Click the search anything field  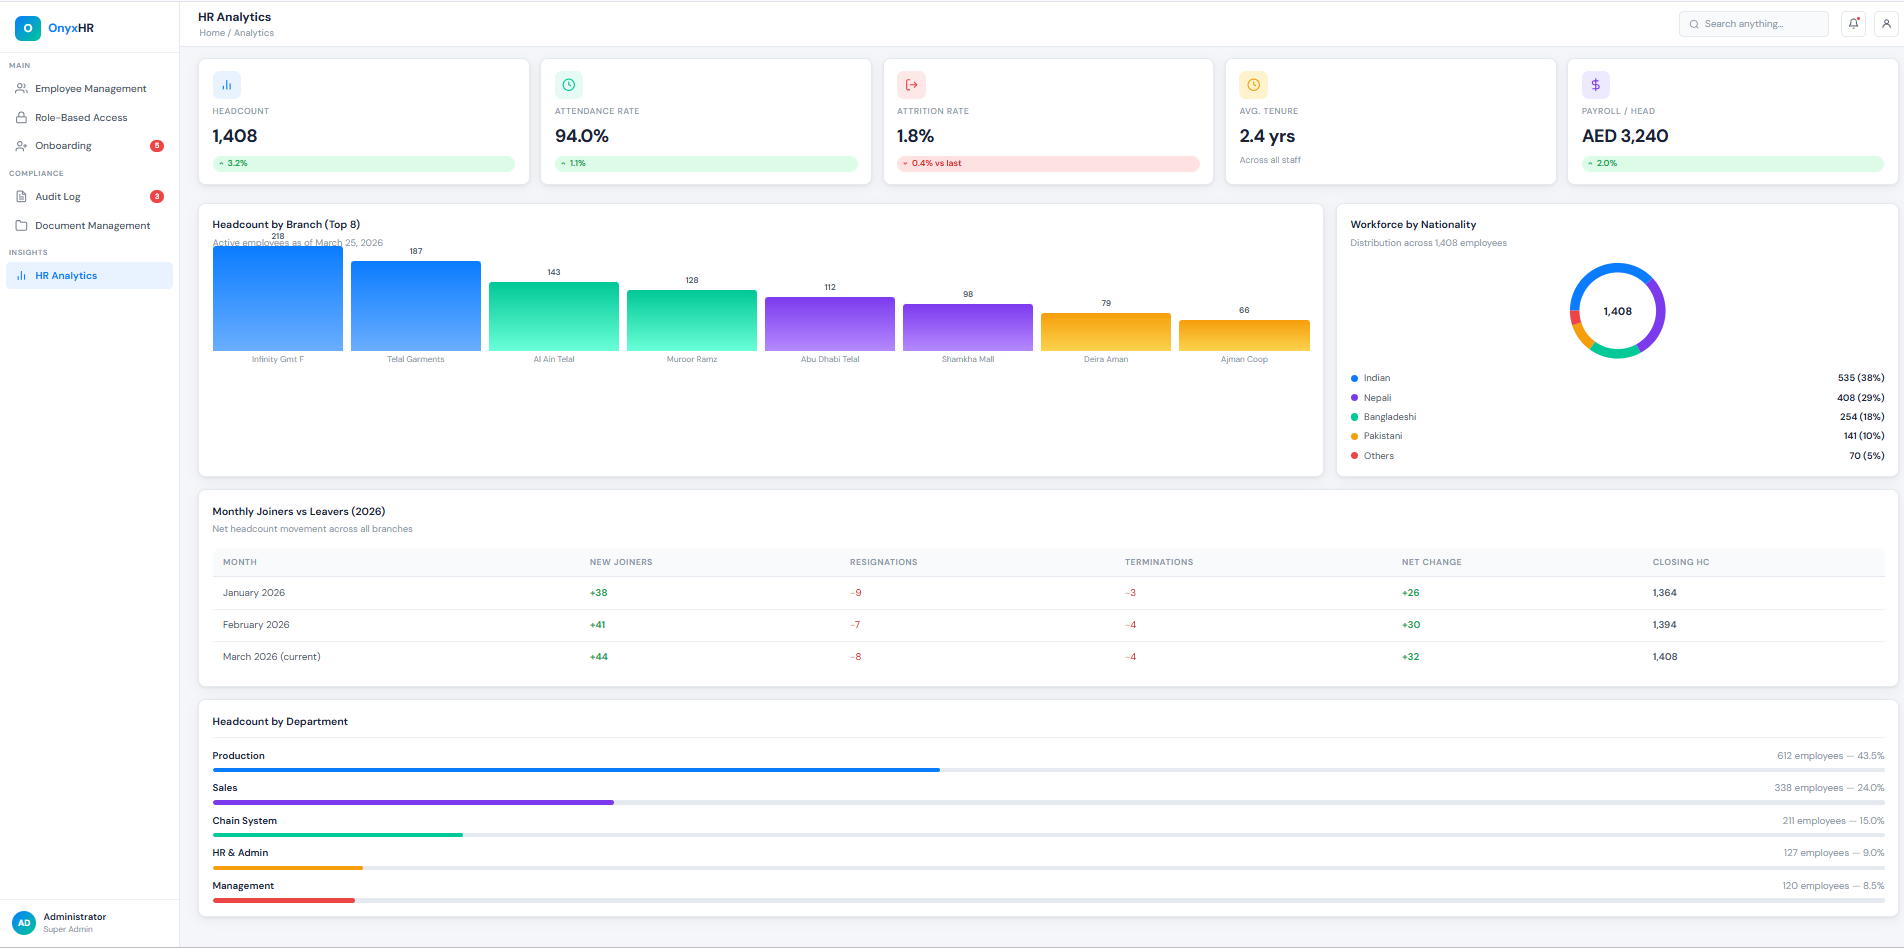1753,23
